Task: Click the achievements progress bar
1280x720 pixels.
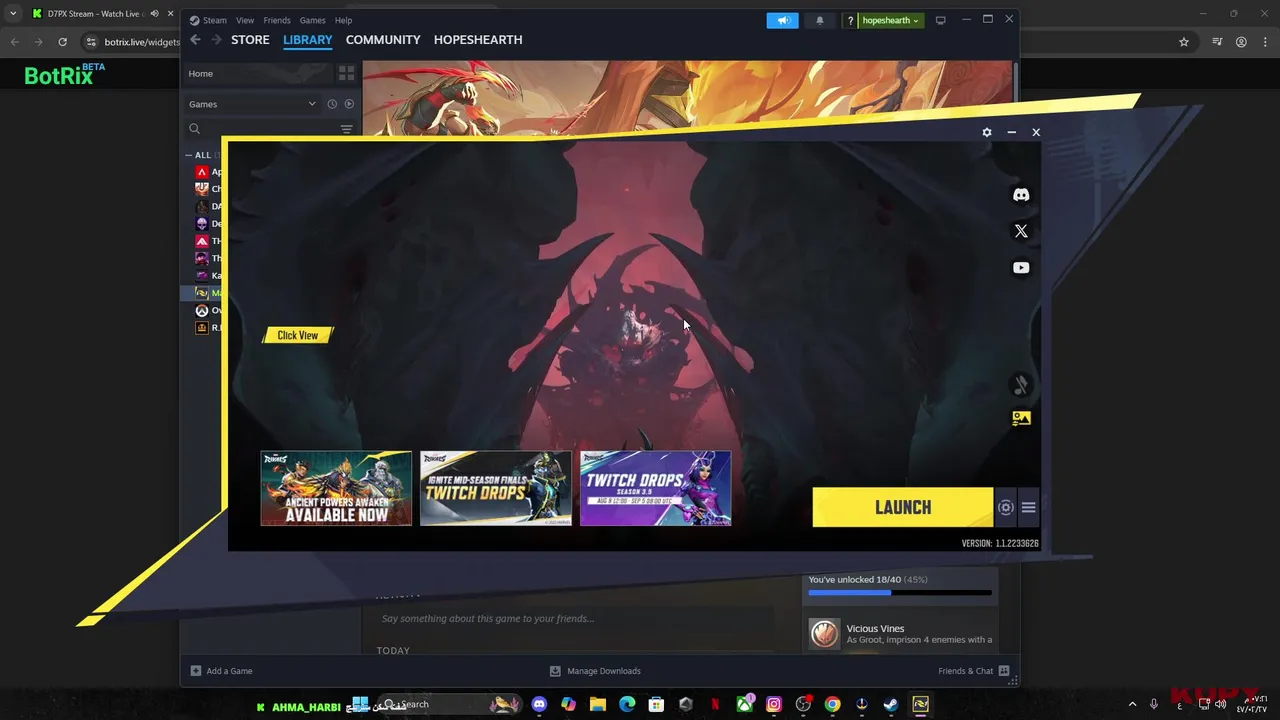Action: coord(900,593)
